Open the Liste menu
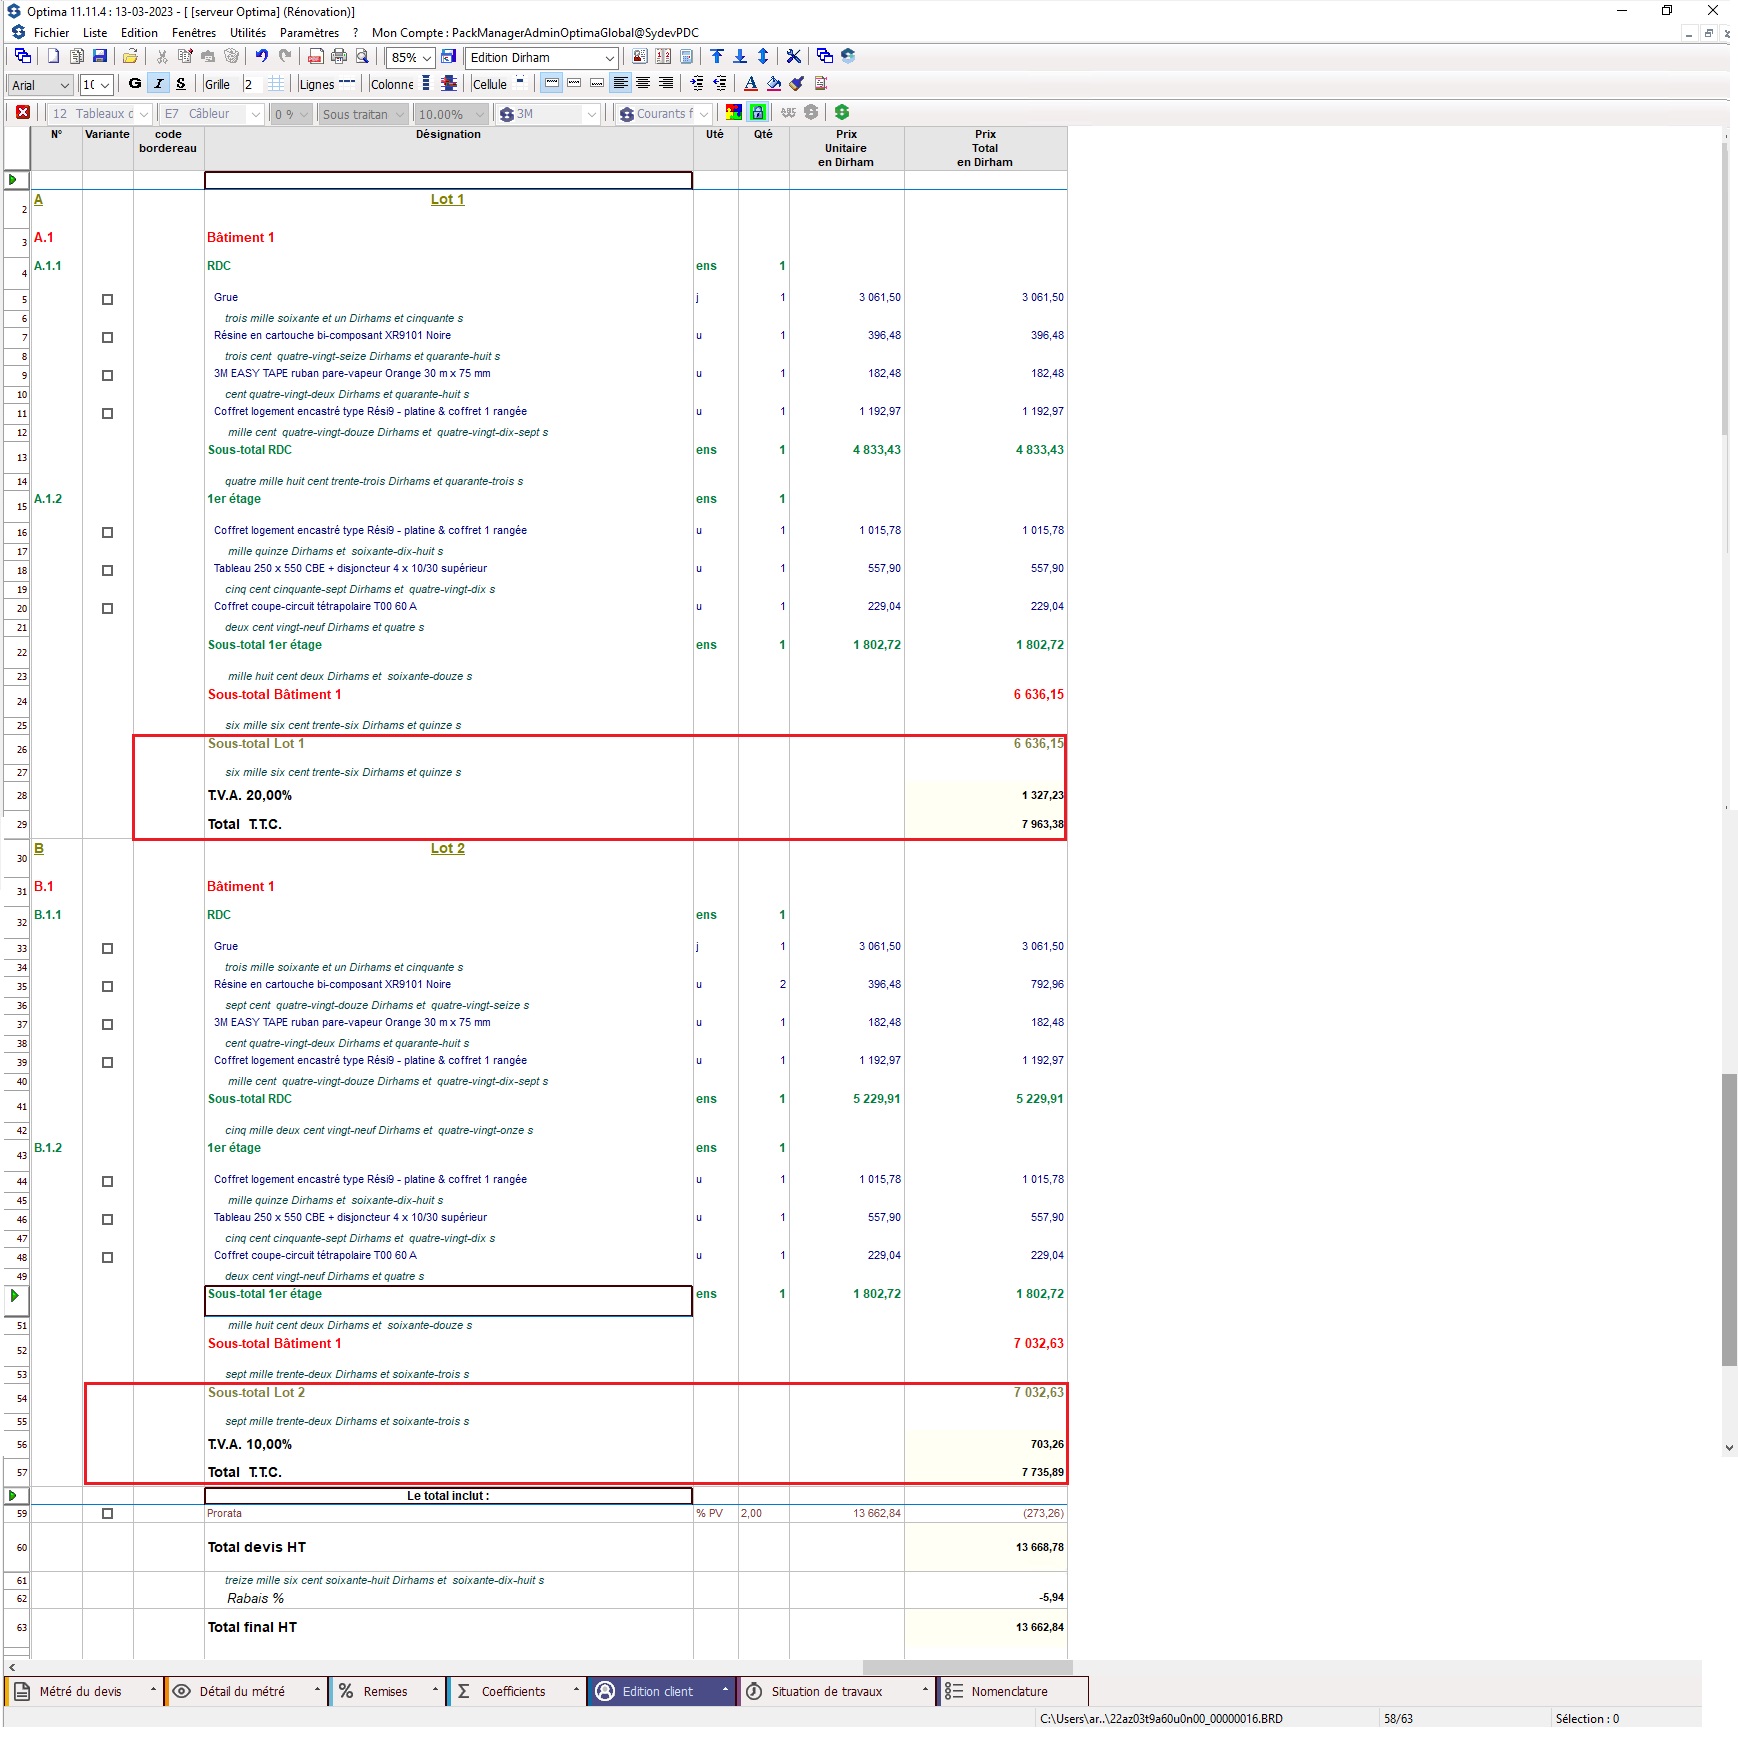 click(x=95, y=33)
